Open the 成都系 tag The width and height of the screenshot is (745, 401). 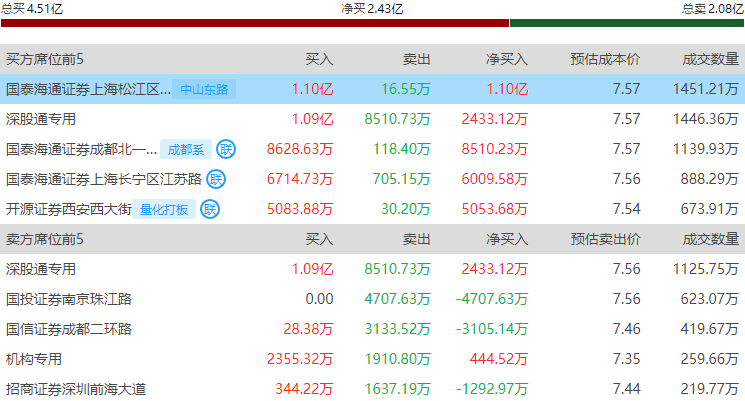click(x=186, y=150)
